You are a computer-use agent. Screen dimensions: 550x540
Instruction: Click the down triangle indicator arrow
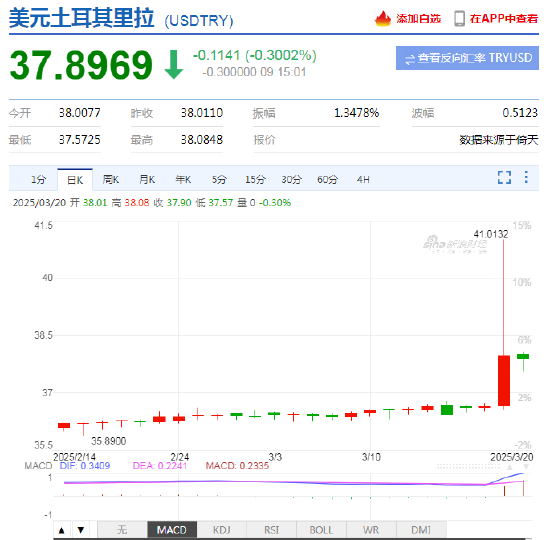(81, 530)
